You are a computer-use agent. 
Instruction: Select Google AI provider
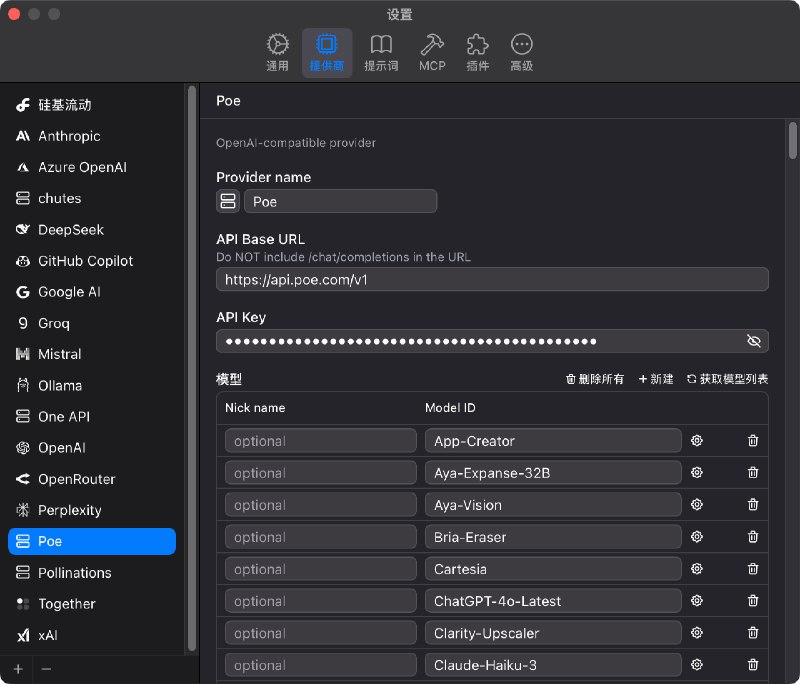tap(92, 292)
